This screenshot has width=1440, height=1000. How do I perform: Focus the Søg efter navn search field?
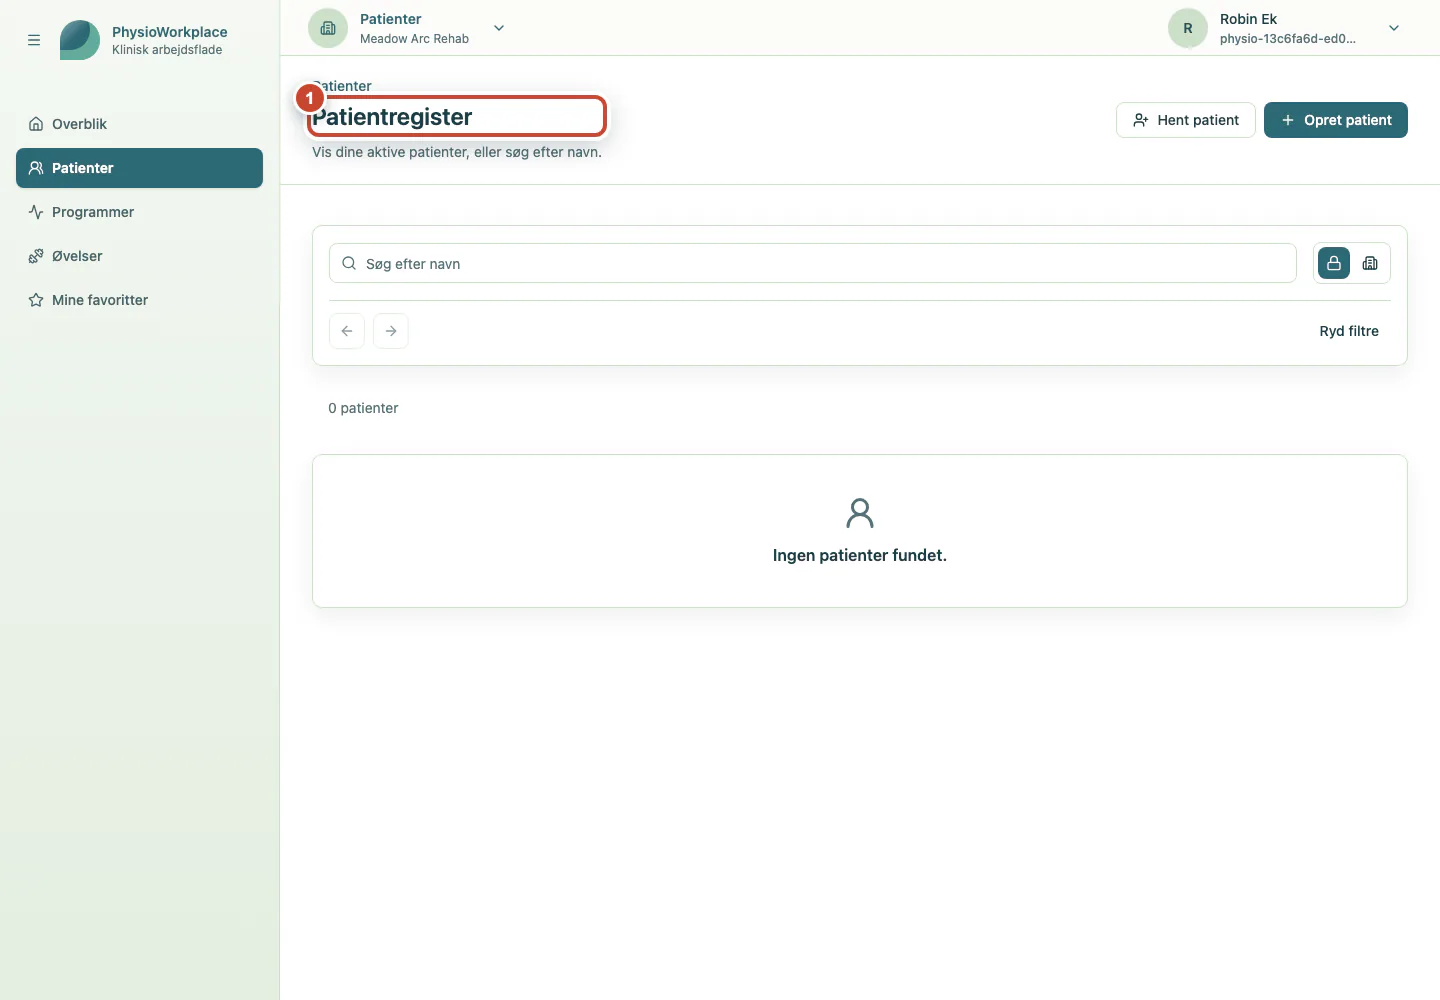pos(813,263)
